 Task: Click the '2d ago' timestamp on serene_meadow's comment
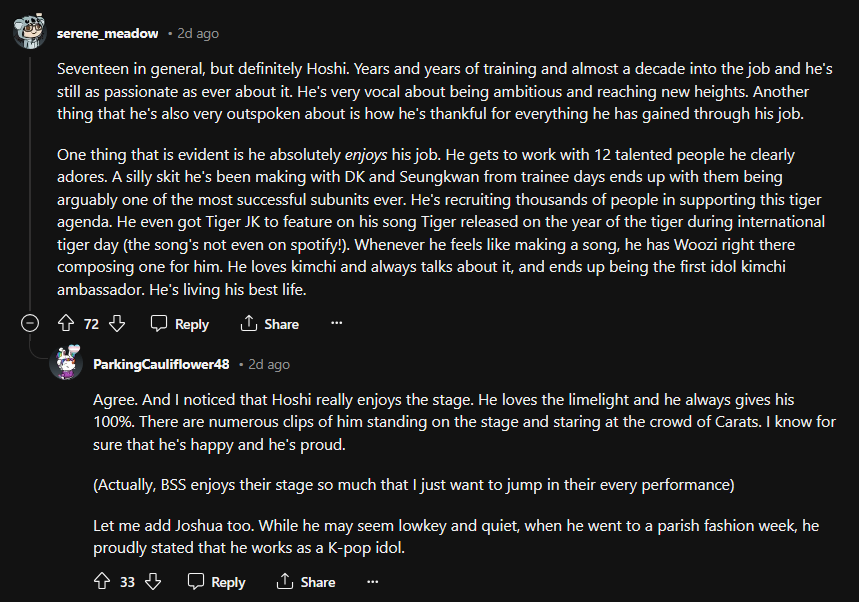tap(198, 33)
